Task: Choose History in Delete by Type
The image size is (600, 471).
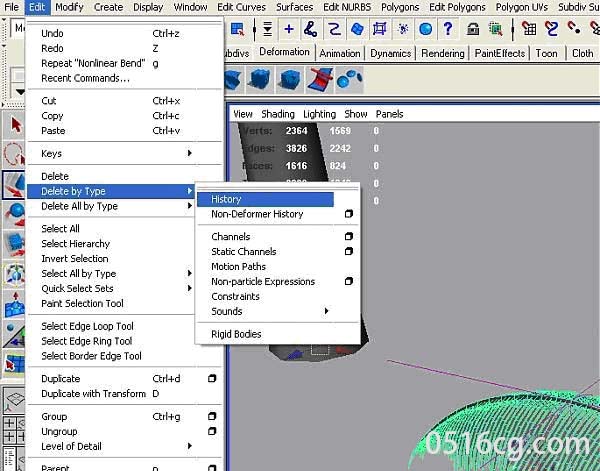Action: point(265,199)
